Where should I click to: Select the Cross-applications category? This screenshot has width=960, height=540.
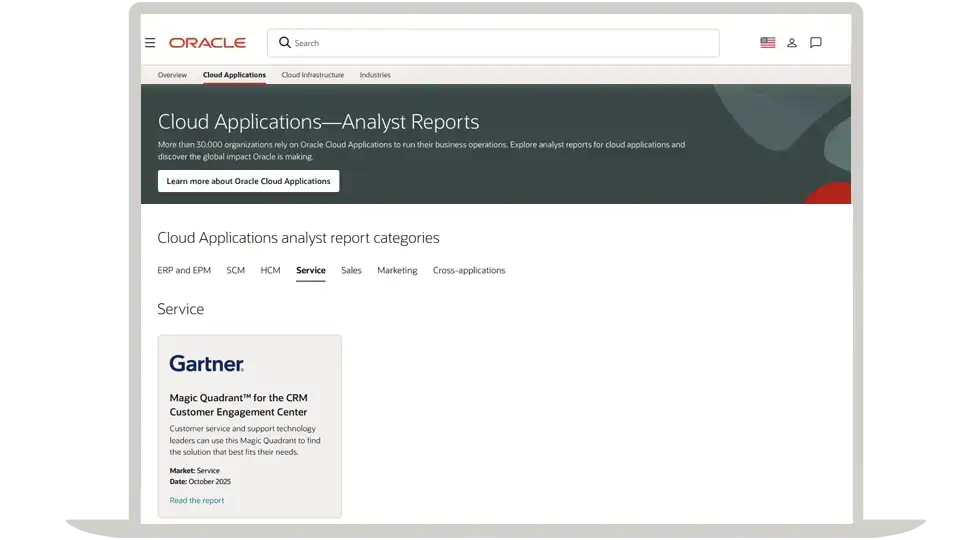coord(469,270)
